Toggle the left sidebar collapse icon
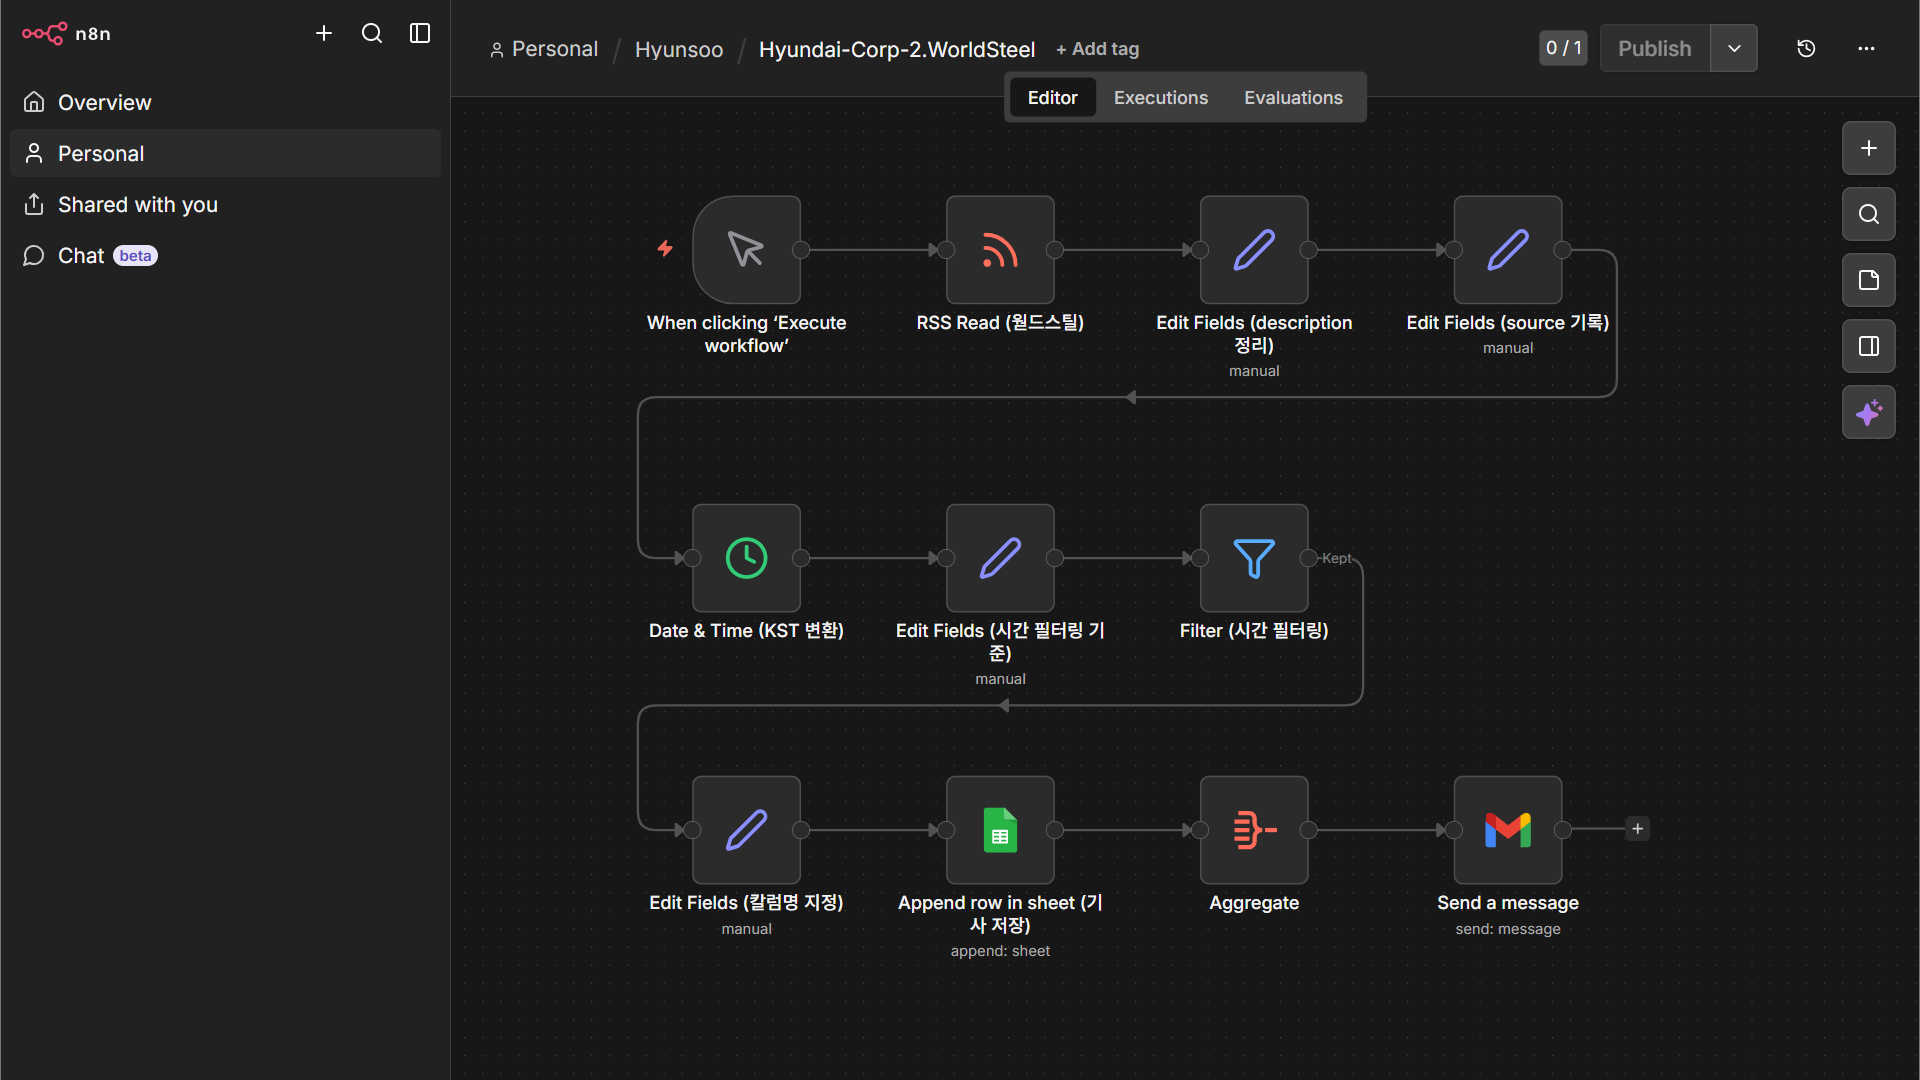 pos(420,33)
